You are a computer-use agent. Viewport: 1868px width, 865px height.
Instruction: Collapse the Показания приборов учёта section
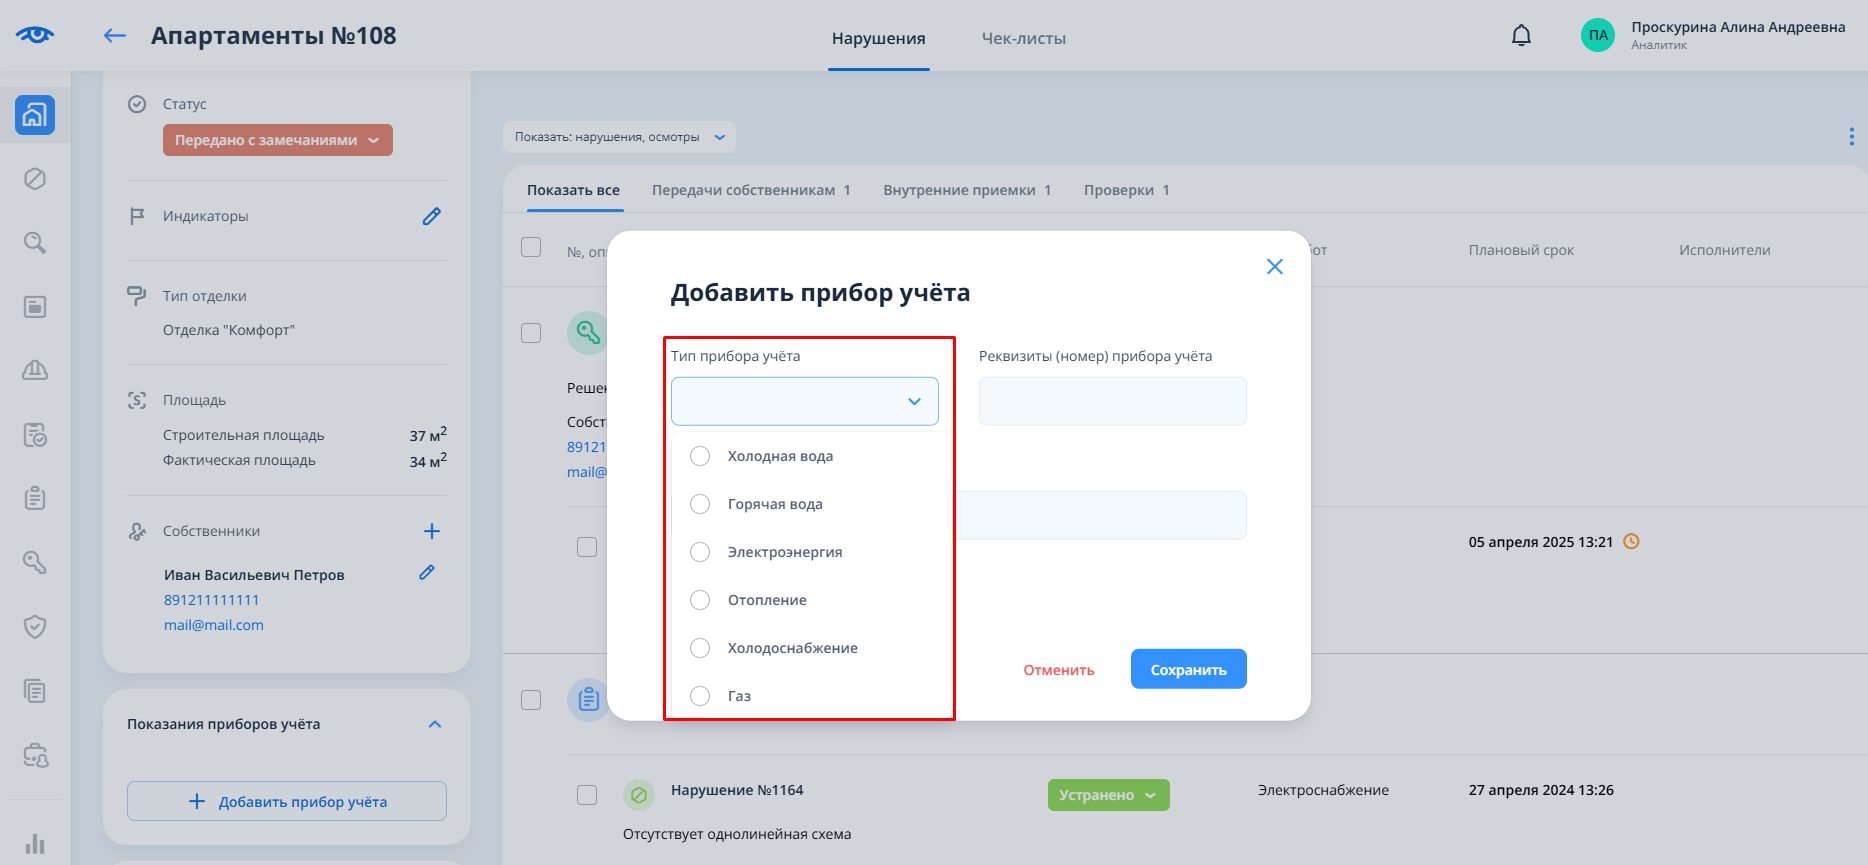435,724
